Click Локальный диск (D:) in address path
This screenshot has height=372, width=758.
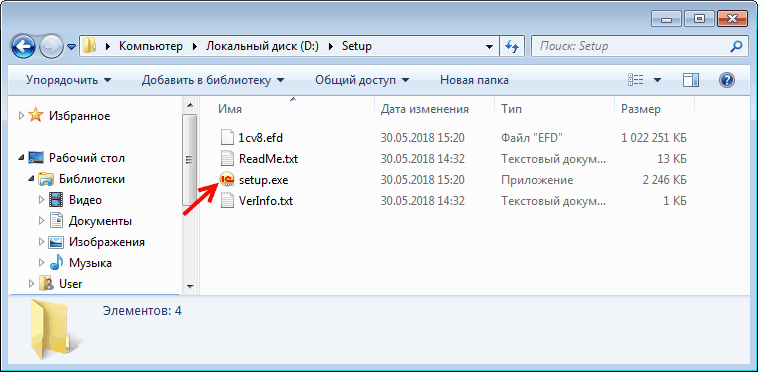(262, 46)
